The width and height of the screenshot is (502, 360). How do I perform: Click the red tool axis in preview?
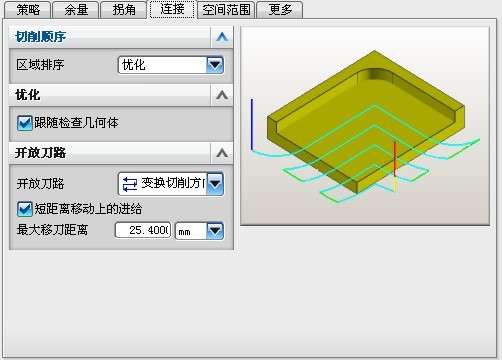(x=395, y=159)
